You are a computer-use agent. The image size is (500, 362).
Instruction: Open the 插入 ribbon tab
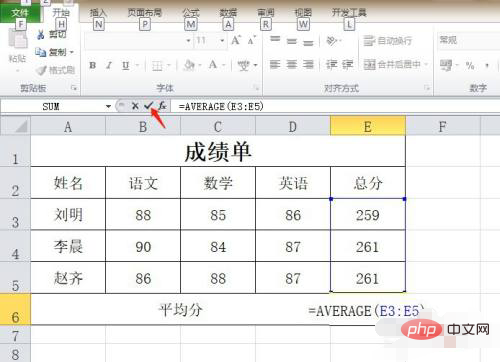(98, 13)
